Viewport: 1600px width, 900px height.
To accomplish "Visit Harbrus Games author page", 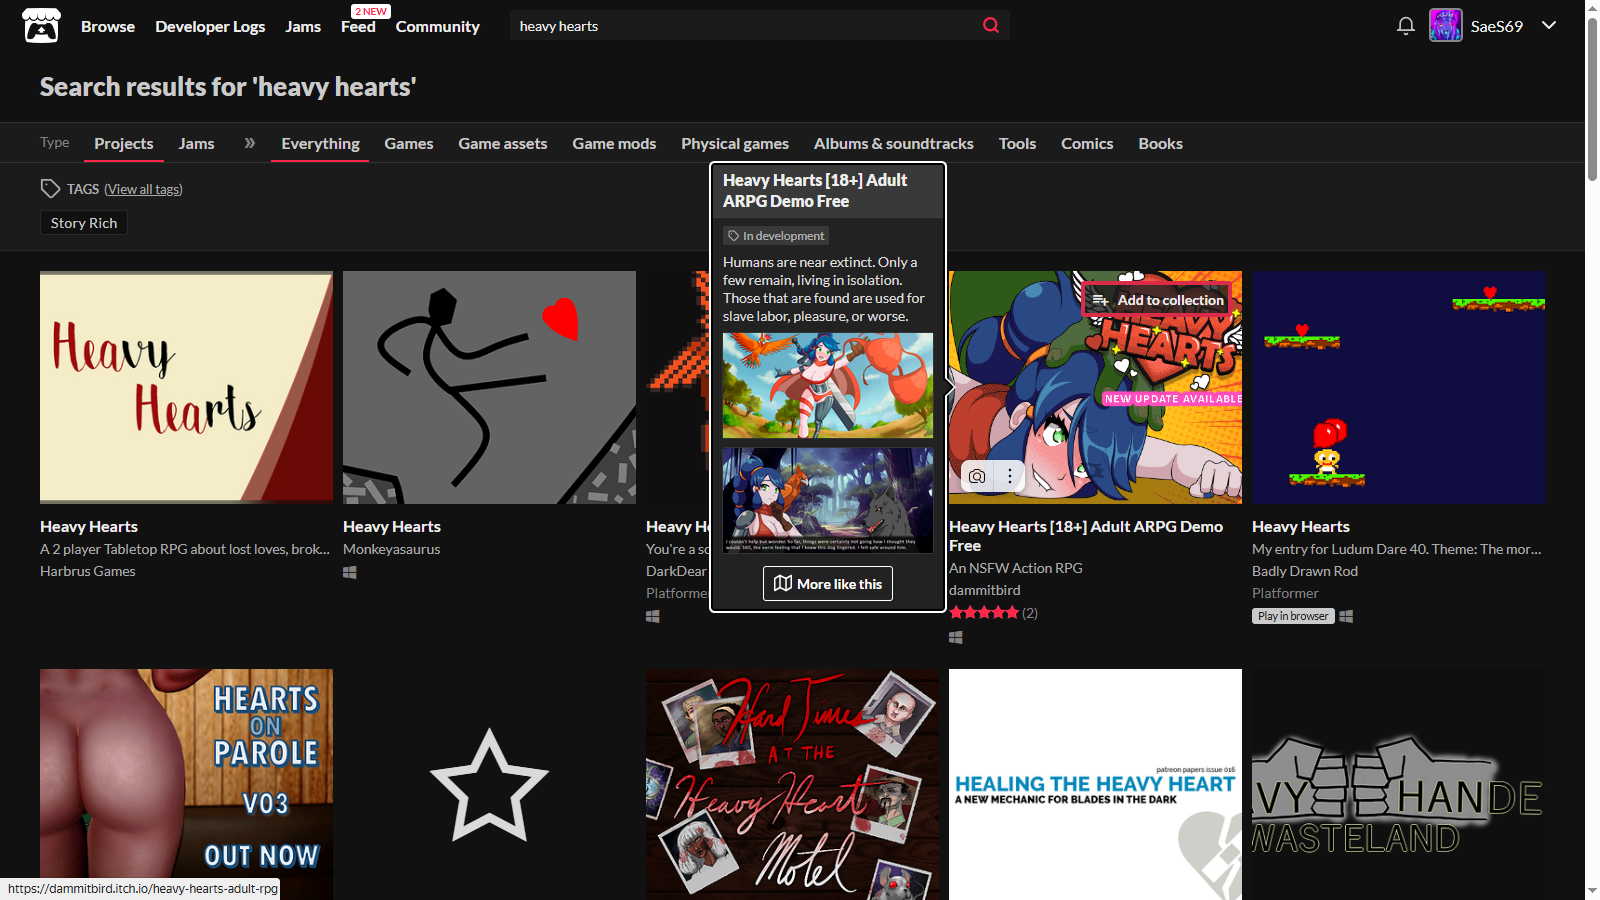I will (x=88, y=571).
